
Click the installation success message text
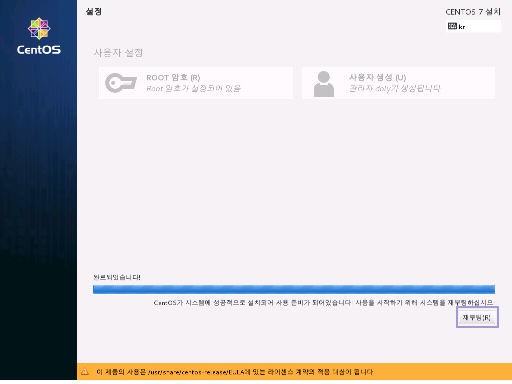click(x=323, y=302)
